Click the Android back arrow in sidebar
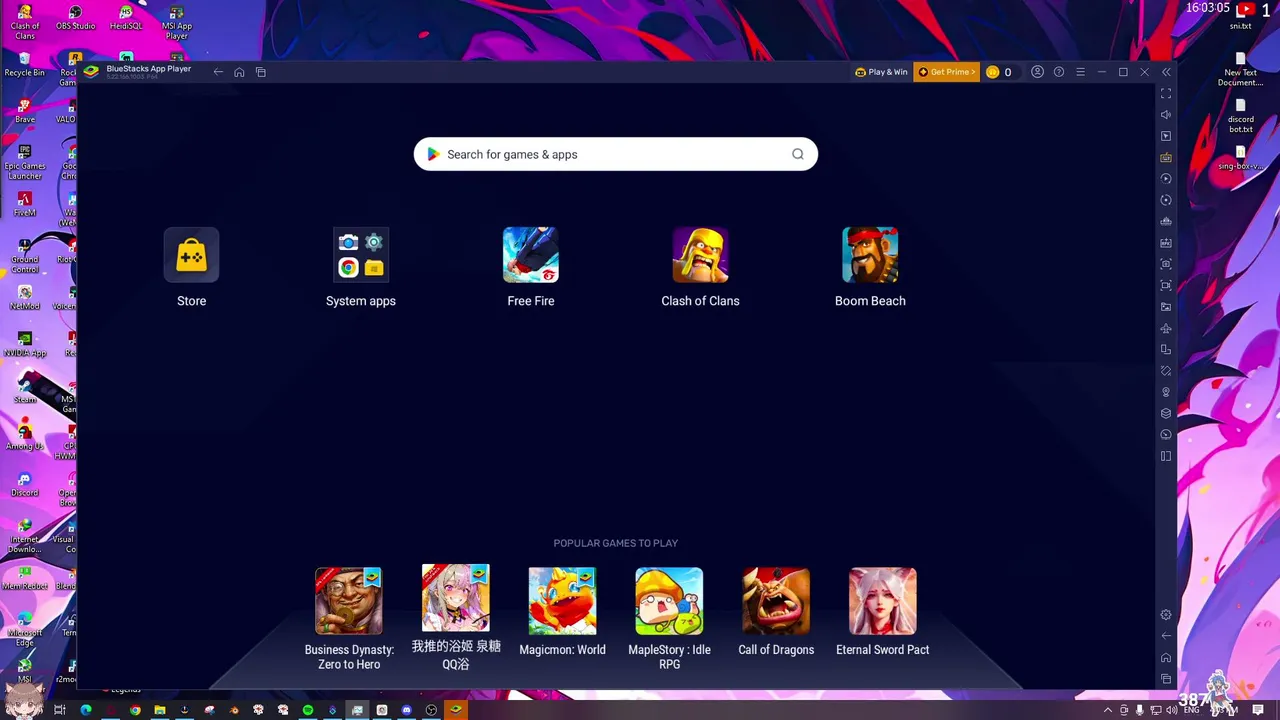1280x720 pixels. [1166, 636]
